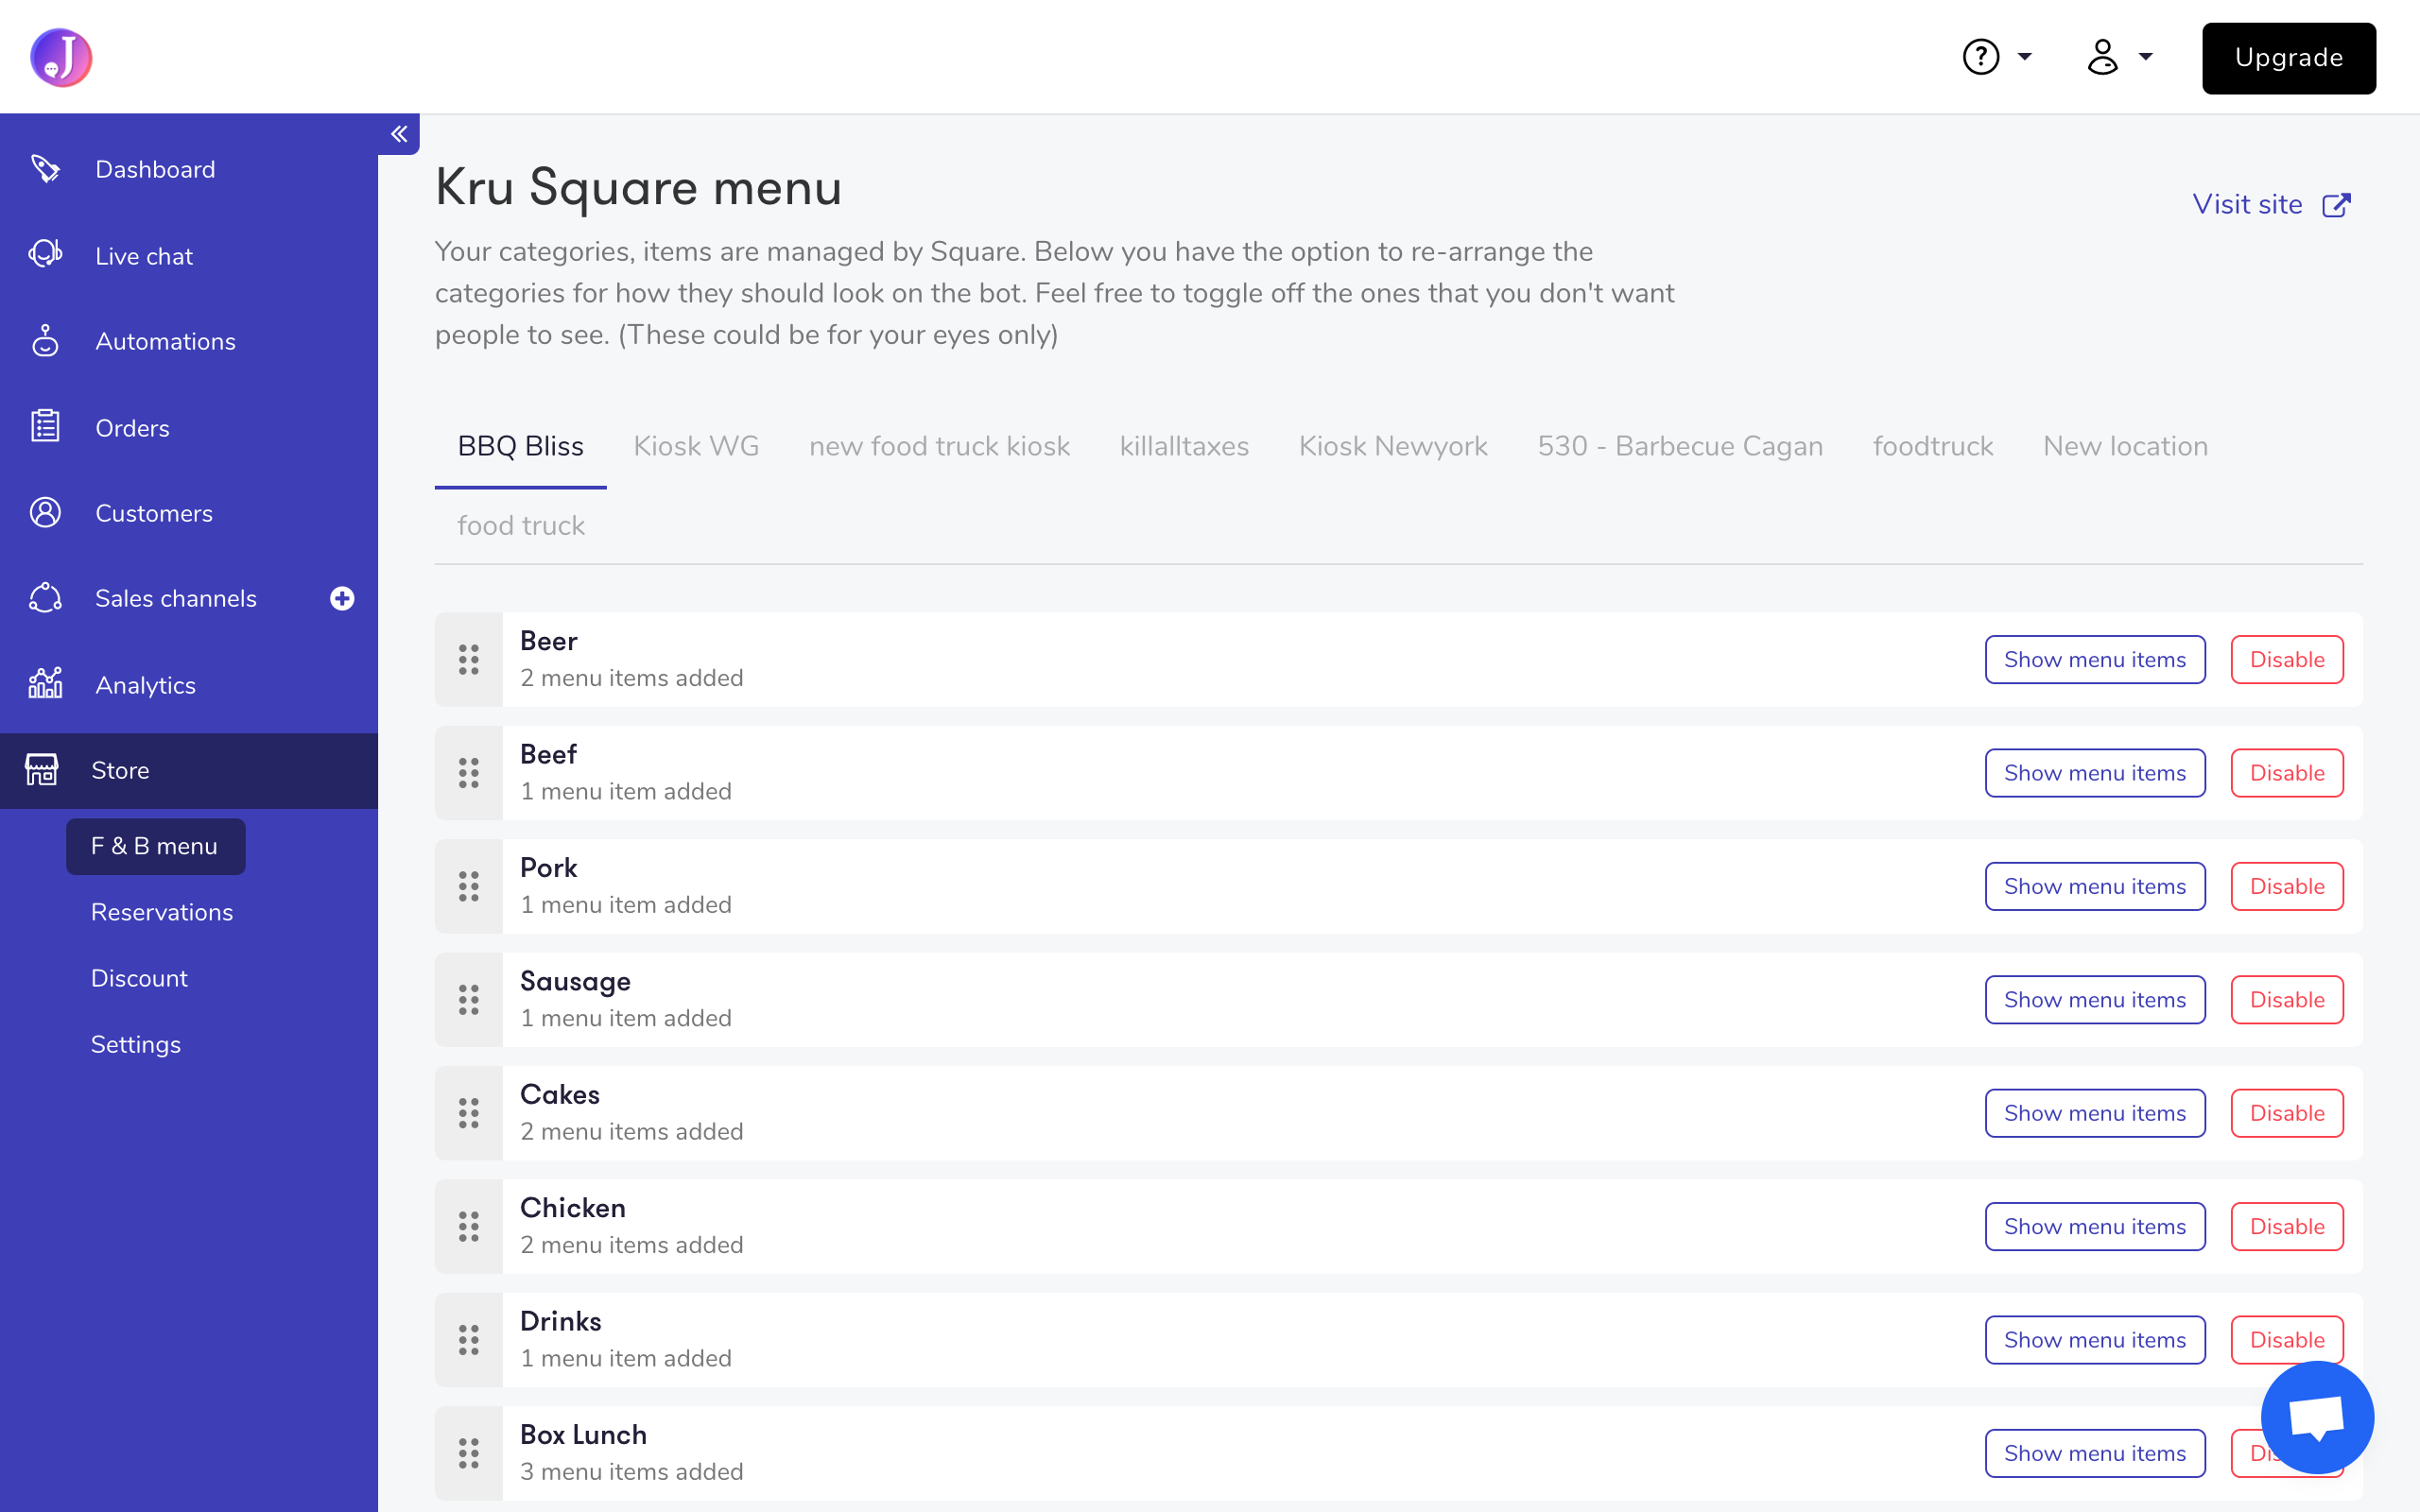The width and height of the screenshot is (2420, 1512).
Task: Grab the Chicken category drag handle
Action: coord(468,1227)
